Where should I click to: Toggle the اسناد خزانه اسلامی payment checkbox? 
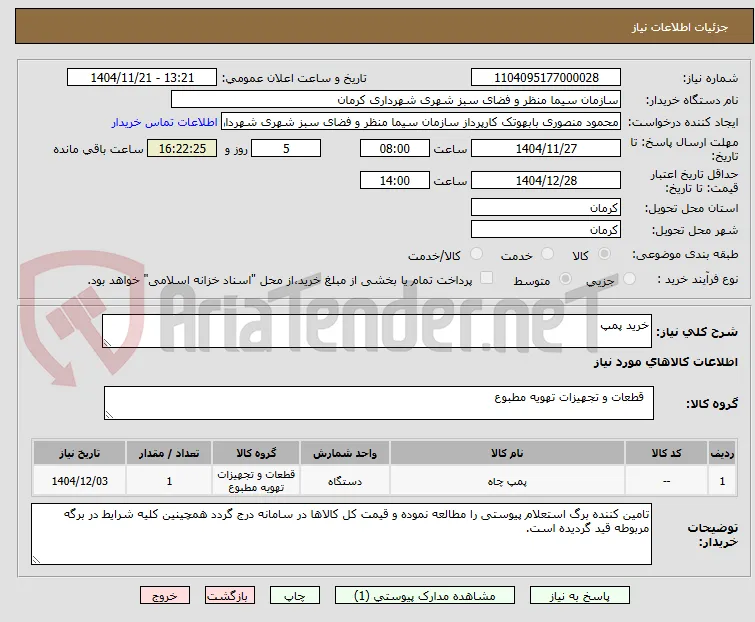[x=487, y=278]
